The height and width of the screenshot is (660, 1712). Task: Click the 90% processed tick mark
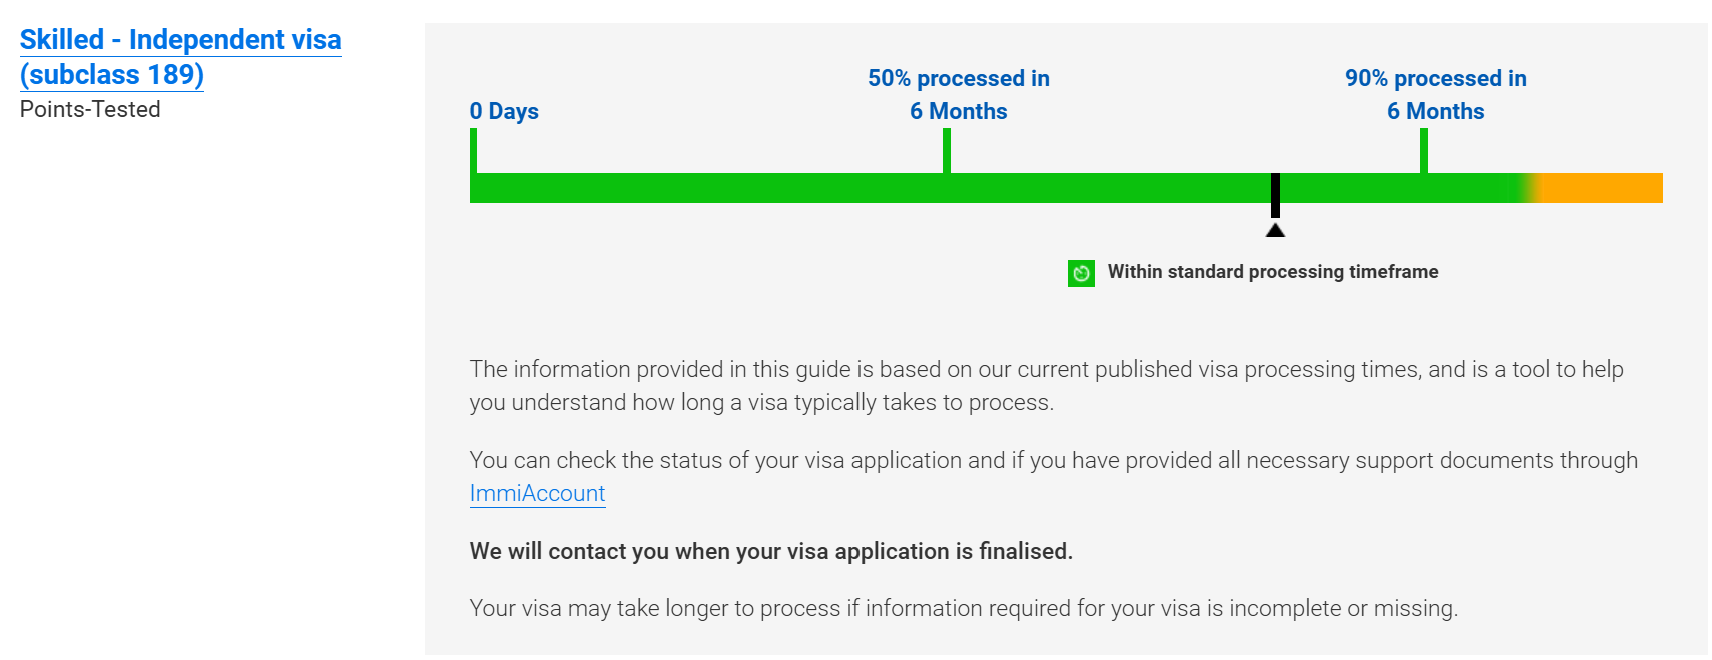[x=1424, y=151]
